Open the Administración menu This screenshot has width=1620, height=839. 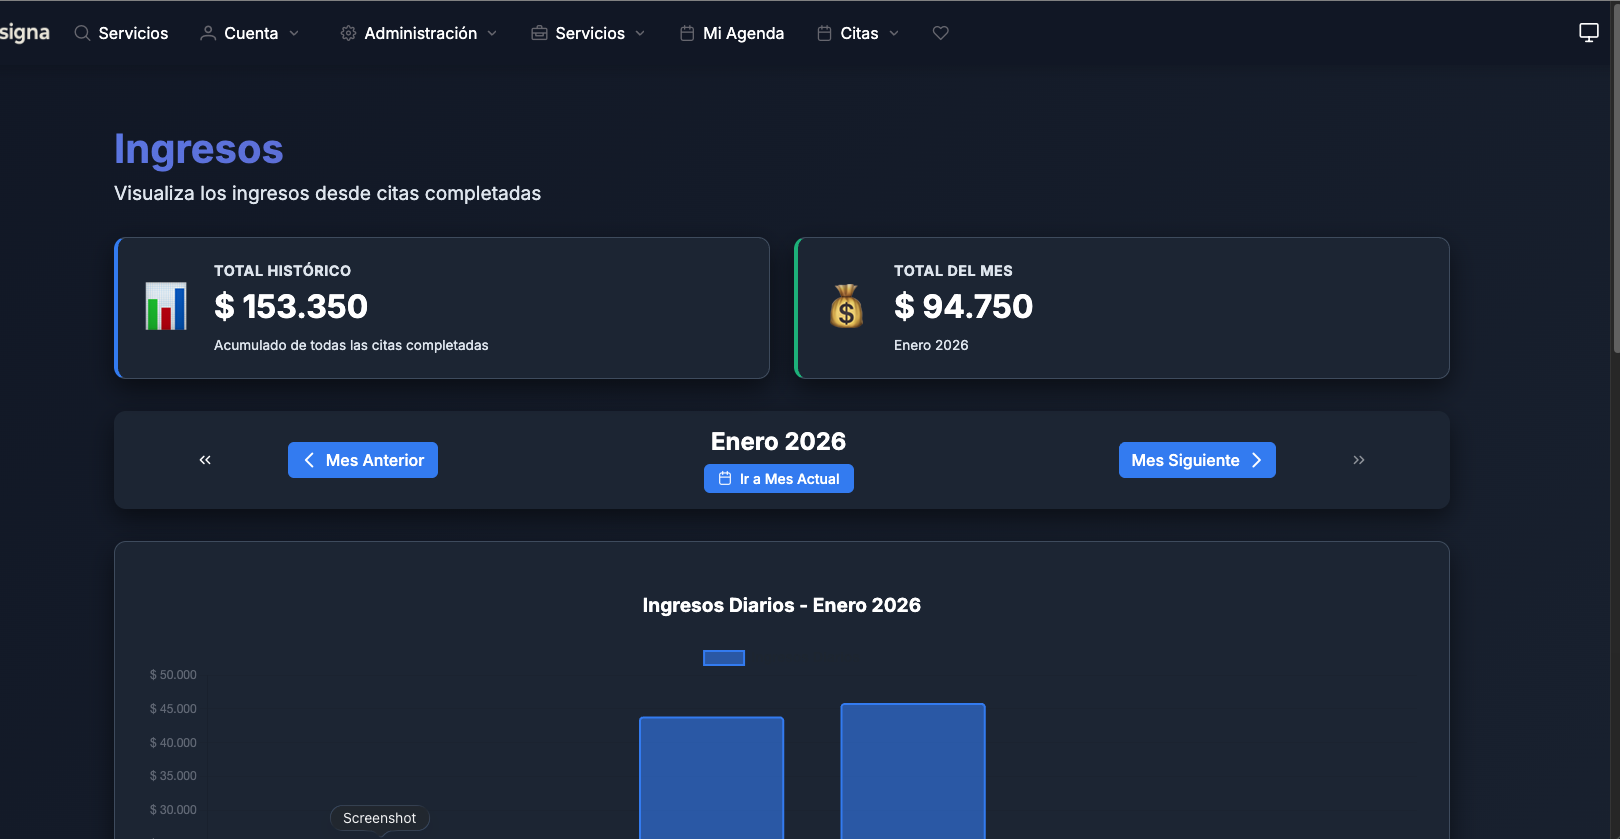pyautogui.click(x=419, y=33)
